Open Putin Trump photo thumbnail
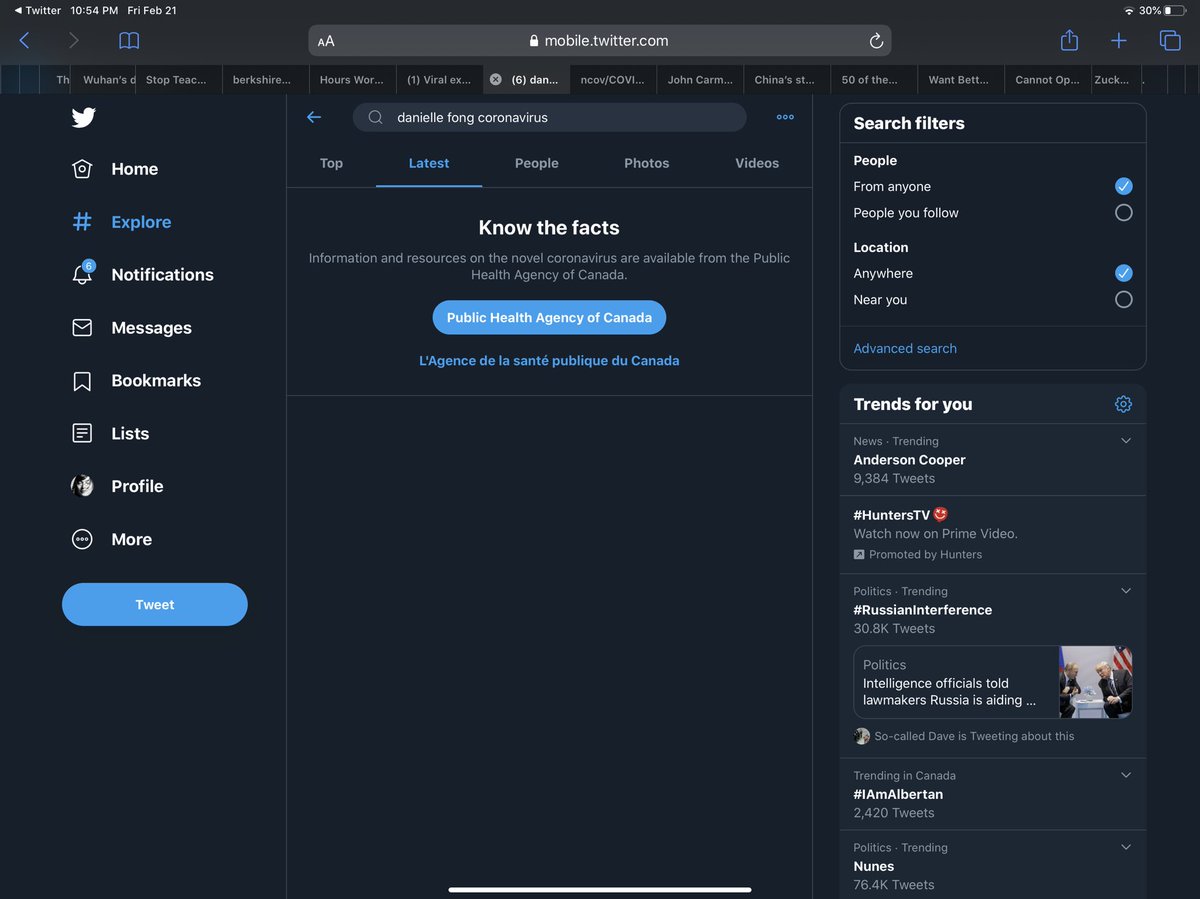1200x899 pixels. [x=1096, y=682]
